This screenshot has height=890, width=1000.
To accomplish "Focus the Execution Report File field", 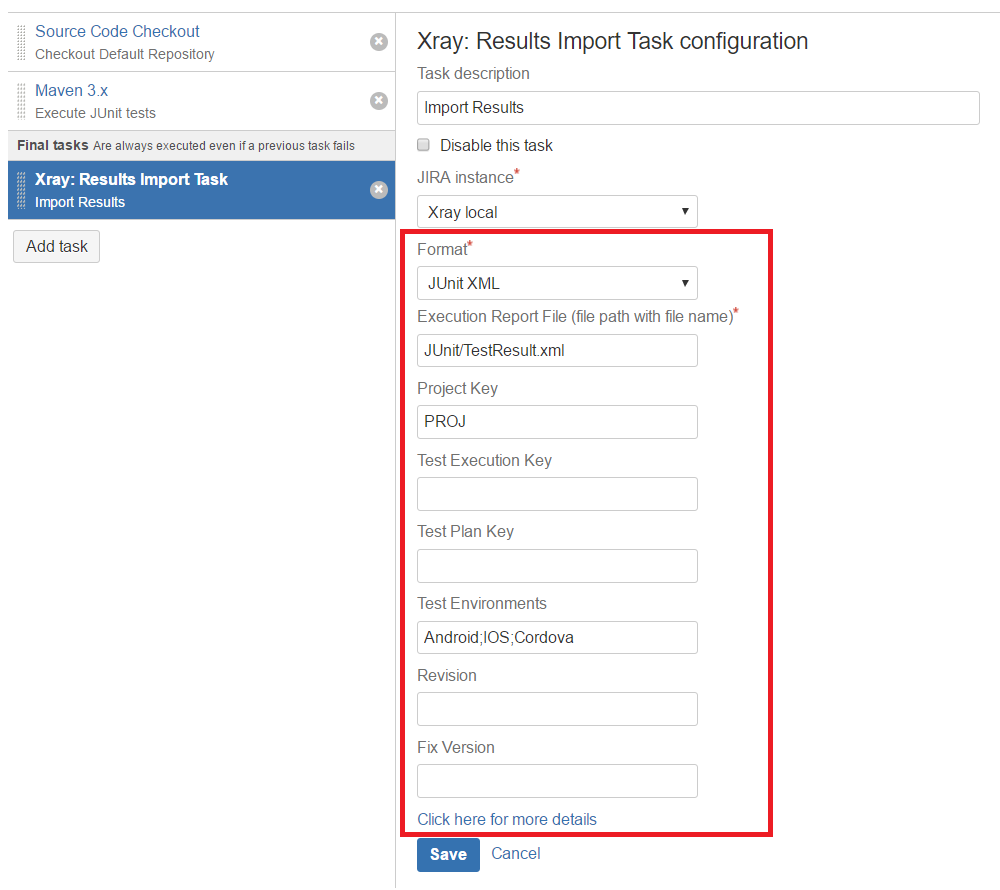I will (557, 351).
